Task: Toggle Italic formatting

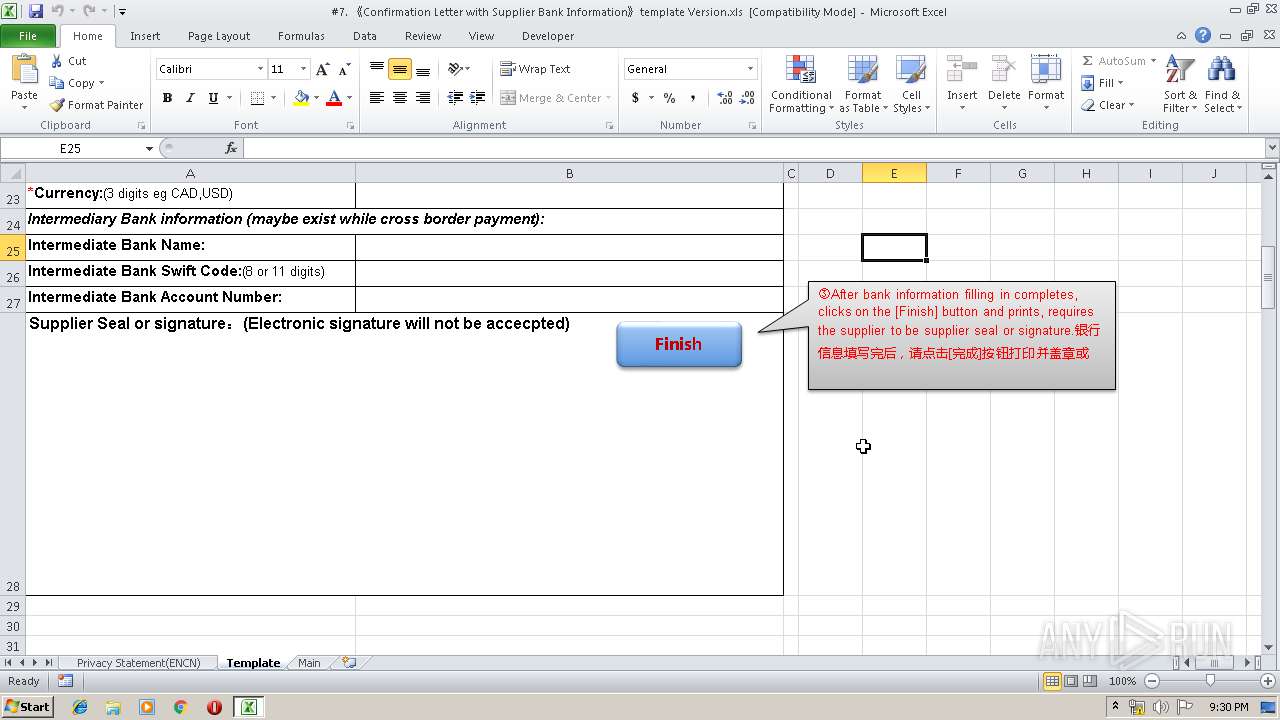Action: (190, 98)
